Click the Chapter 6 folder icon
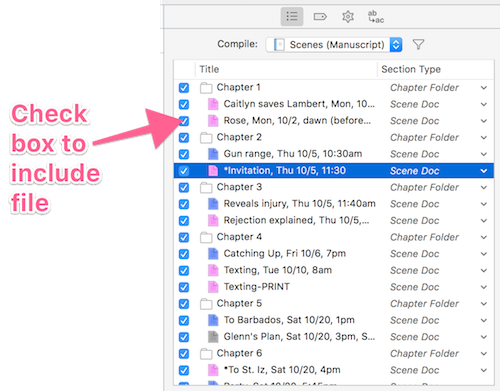Viewport: 500px width, 391px height. pos(206,354)
